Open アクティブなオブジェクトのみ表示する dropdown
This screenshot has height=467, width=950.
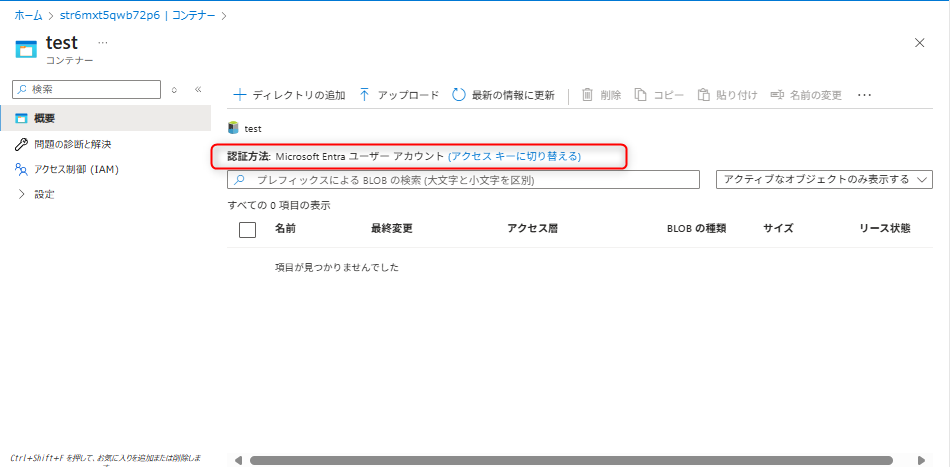coord(824,180)
